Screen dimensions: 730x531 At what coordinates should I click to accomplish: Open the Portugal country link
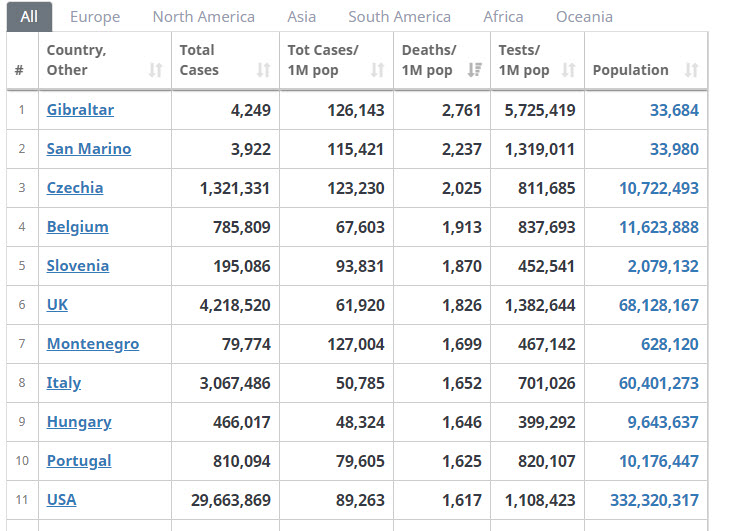[x=79, y=461]
